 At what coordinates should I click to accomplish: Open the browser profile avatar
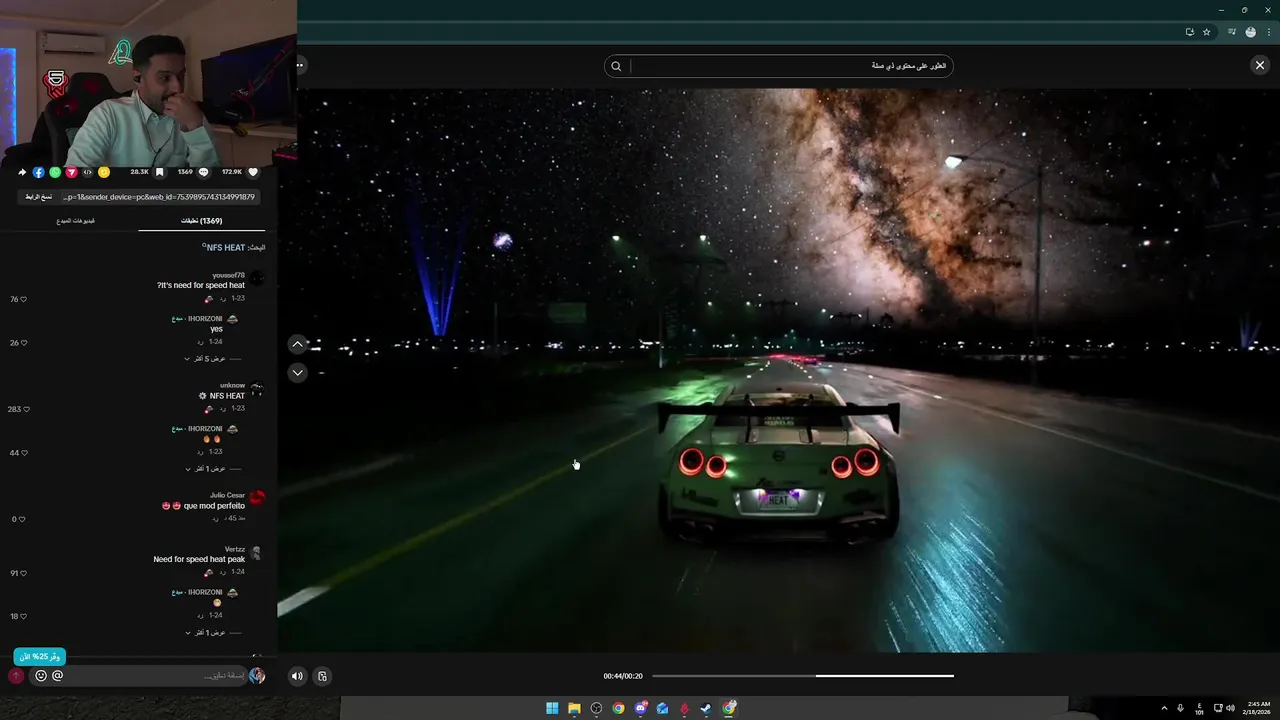point(1250,32)
